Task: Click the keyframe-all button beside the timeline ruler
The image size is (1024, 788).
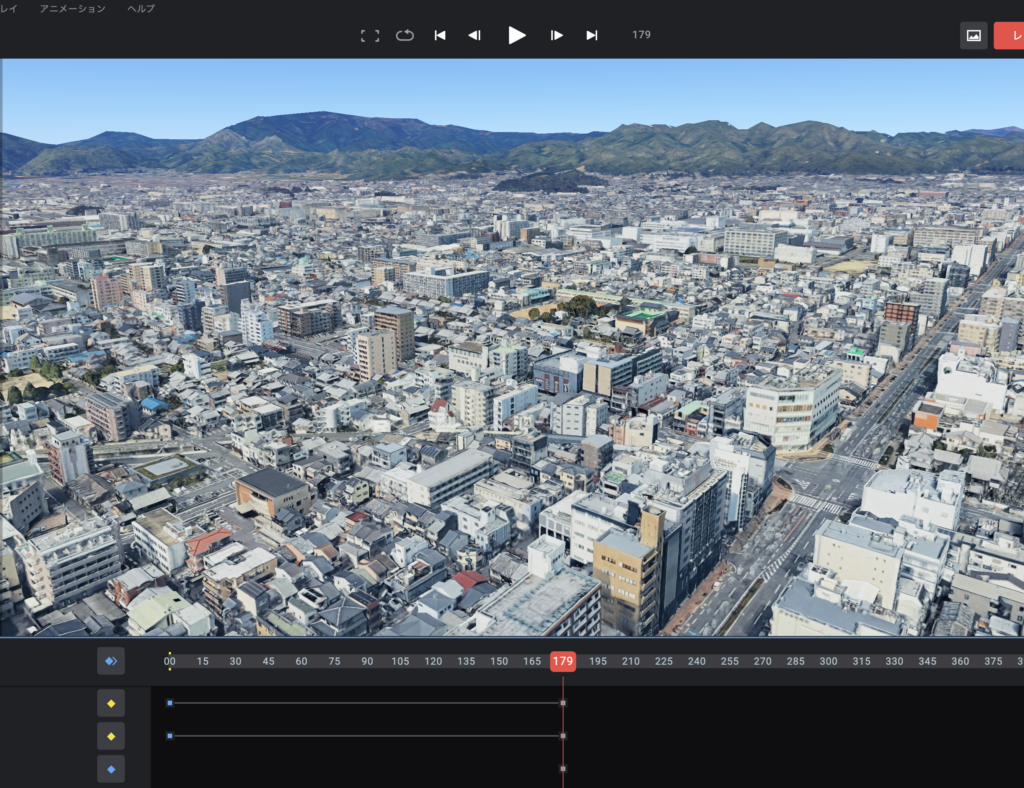Action: pyautogui.click(x=111, y=661)
